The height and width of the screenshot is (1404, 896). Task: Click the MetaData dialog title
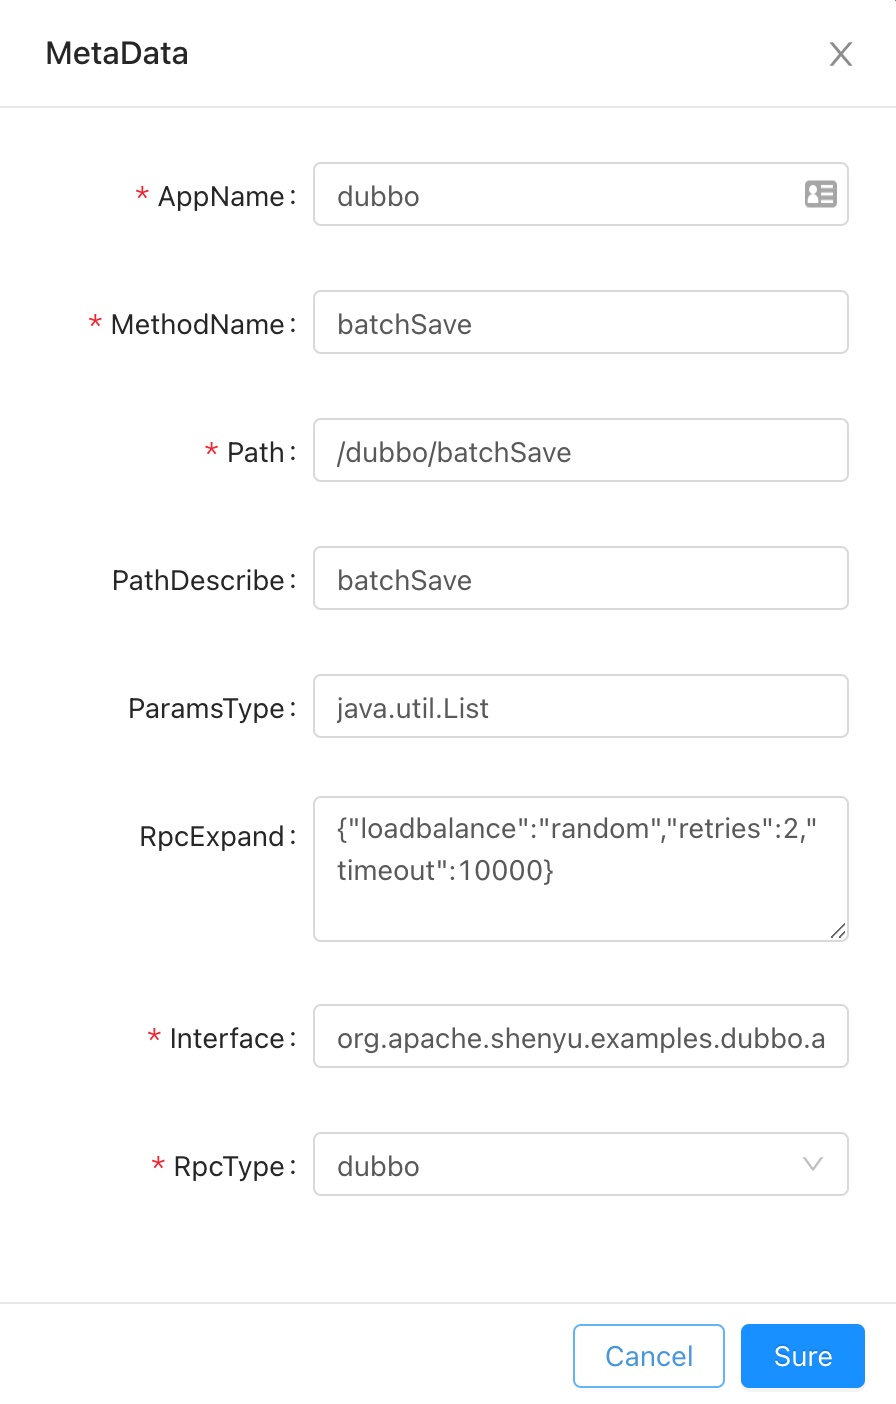pyautogui.click(x=117, y=53)
